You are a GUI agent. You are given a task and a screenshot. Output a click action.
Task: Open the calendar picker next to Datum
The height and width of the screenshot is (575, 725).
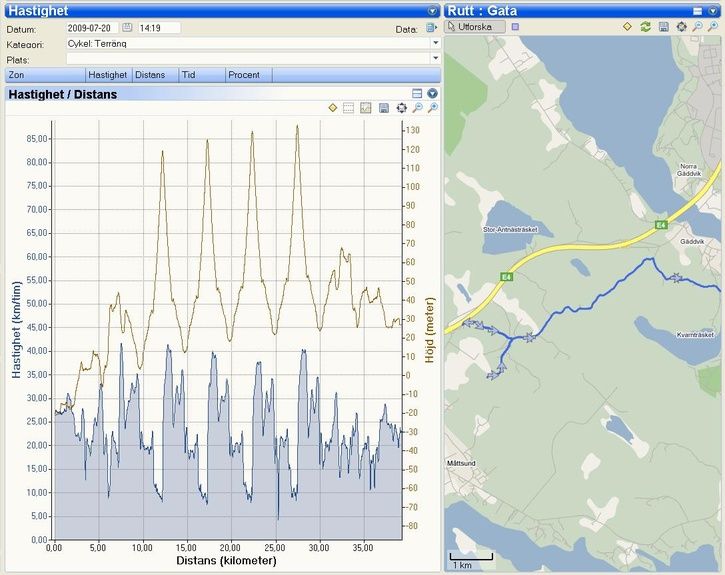click(127, 28)
